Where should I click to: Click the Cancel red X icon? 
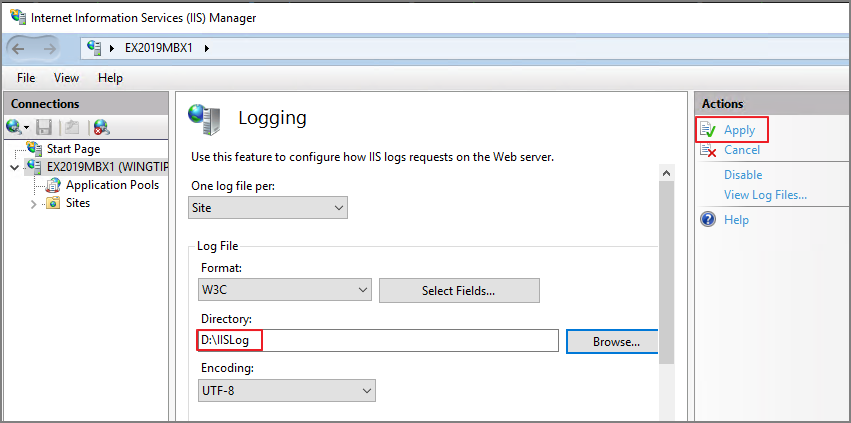(708, 150)
